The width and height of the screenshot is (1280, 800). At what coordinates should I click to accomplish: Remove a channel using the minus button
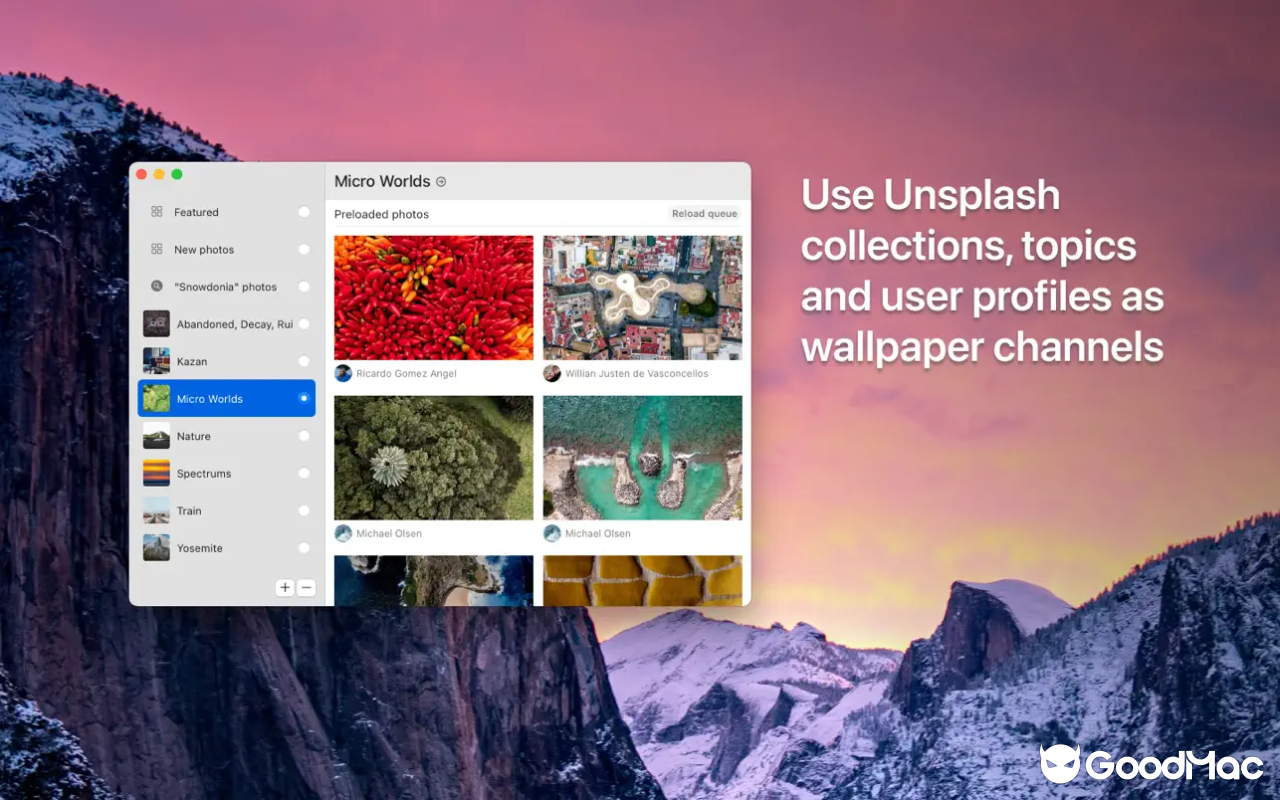pos(306,587)
